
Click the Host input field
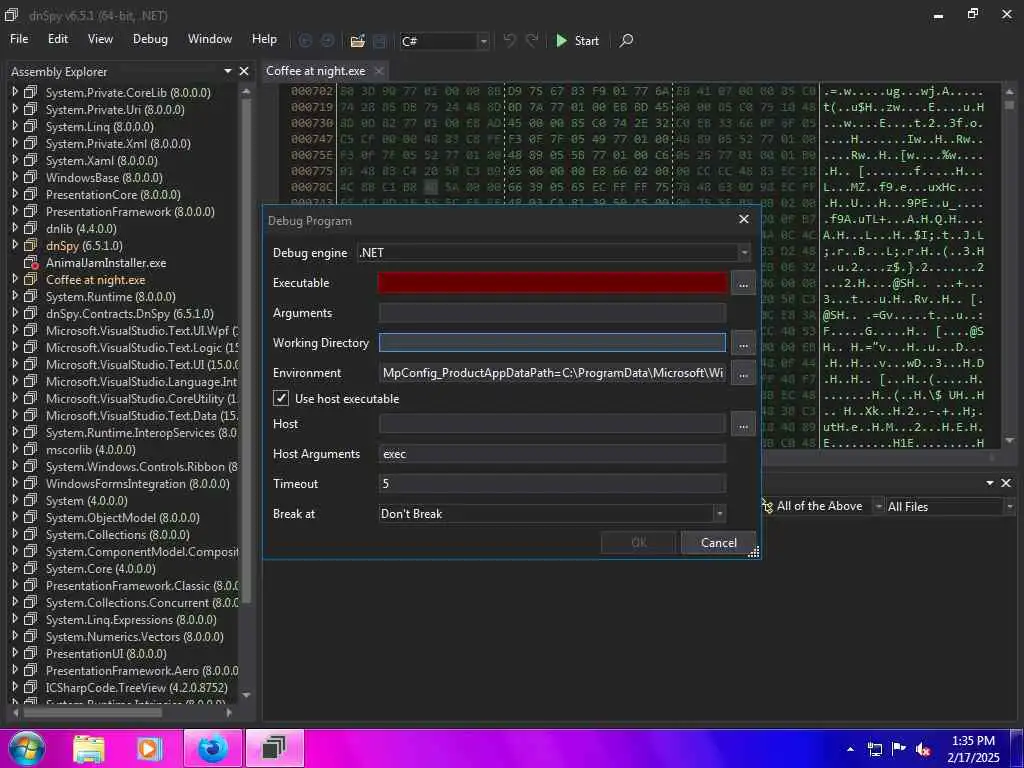(552, 424)
